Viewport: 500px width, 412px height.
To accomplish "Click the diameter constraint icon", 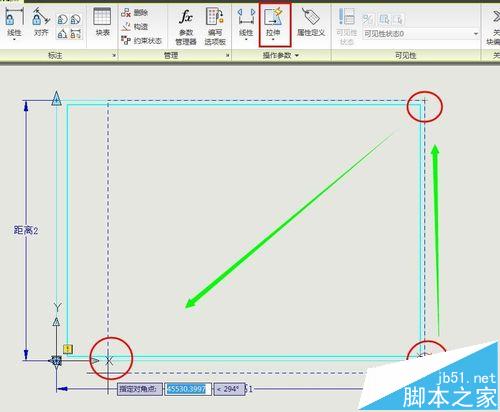I will pos(76,20).
